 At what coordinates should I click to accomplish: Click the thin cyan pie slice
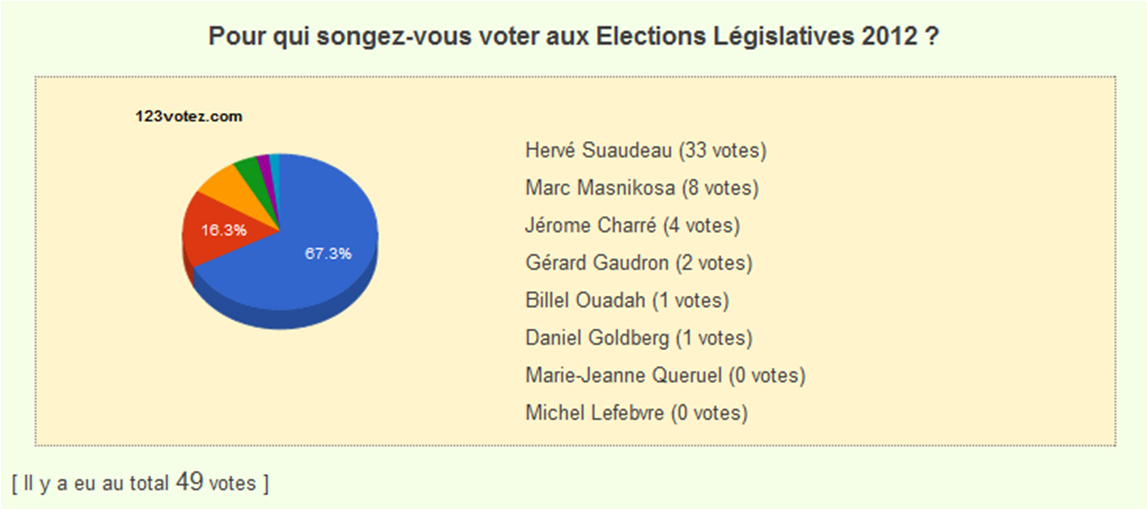(x=275, y=167)
